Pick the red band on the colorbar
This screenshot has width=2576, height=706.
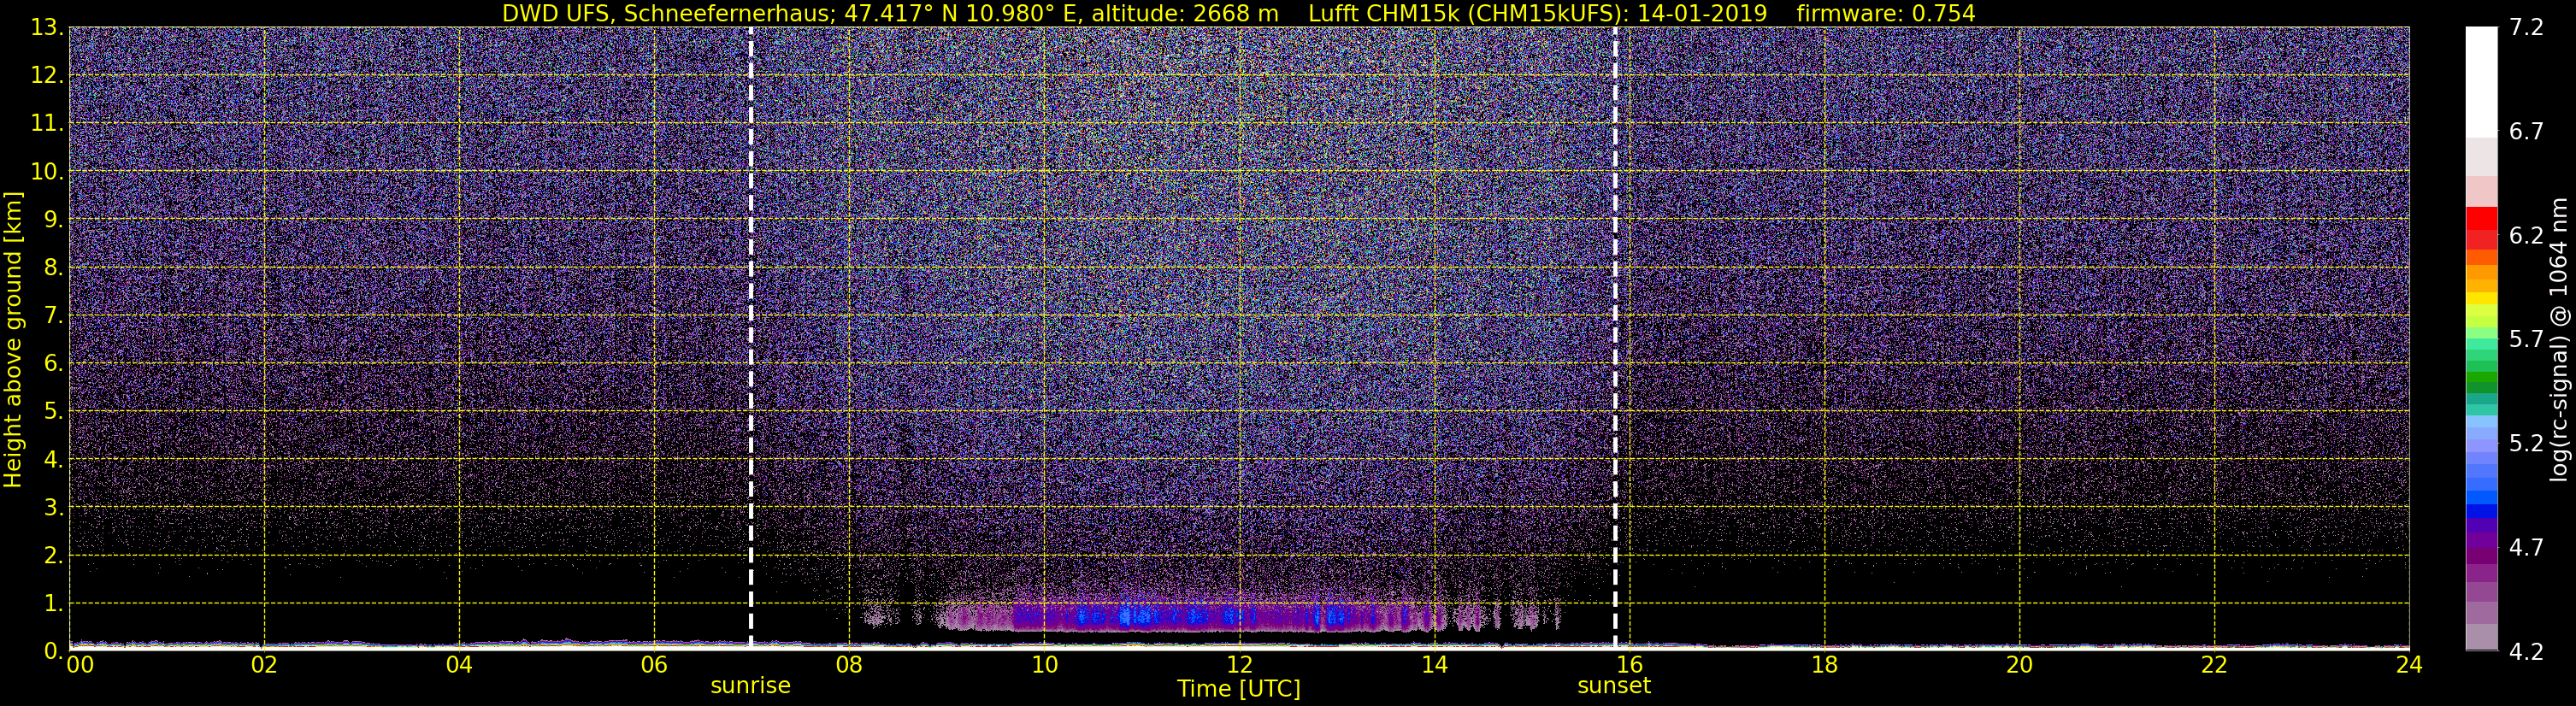2481,220
